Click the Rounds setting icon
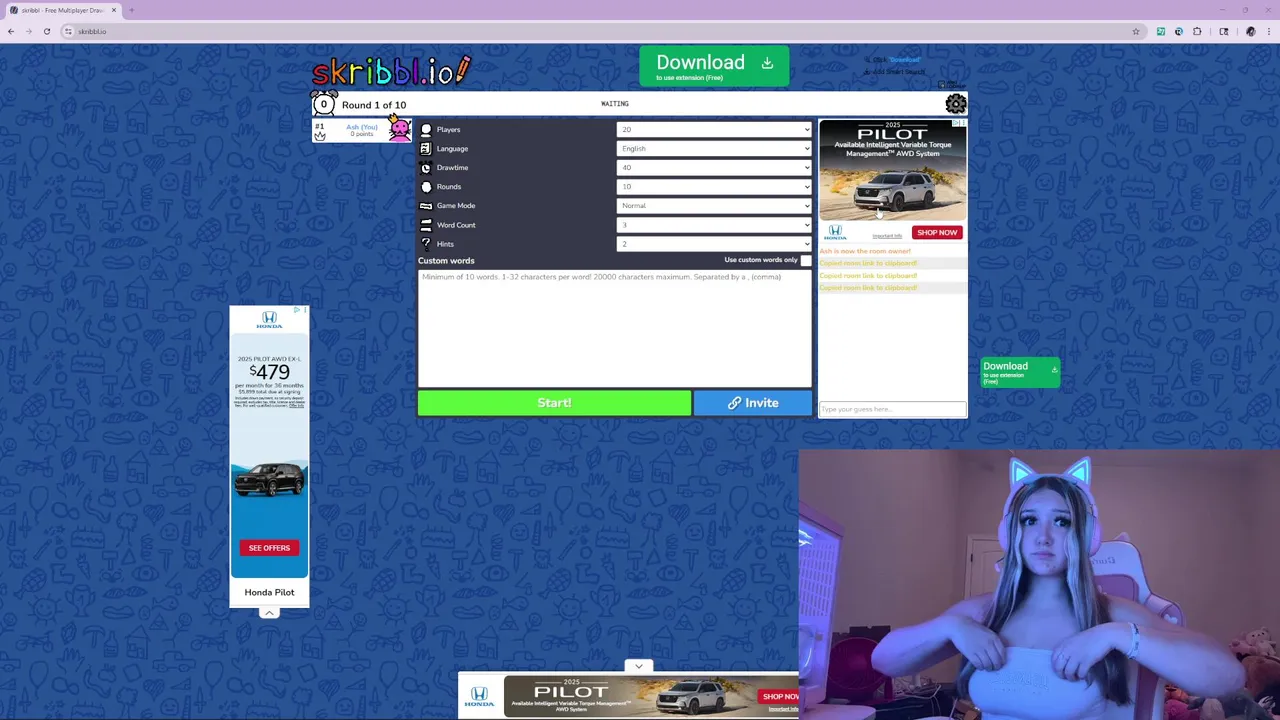The height and width of the screenshot is (720, 1280). (426, 187)
